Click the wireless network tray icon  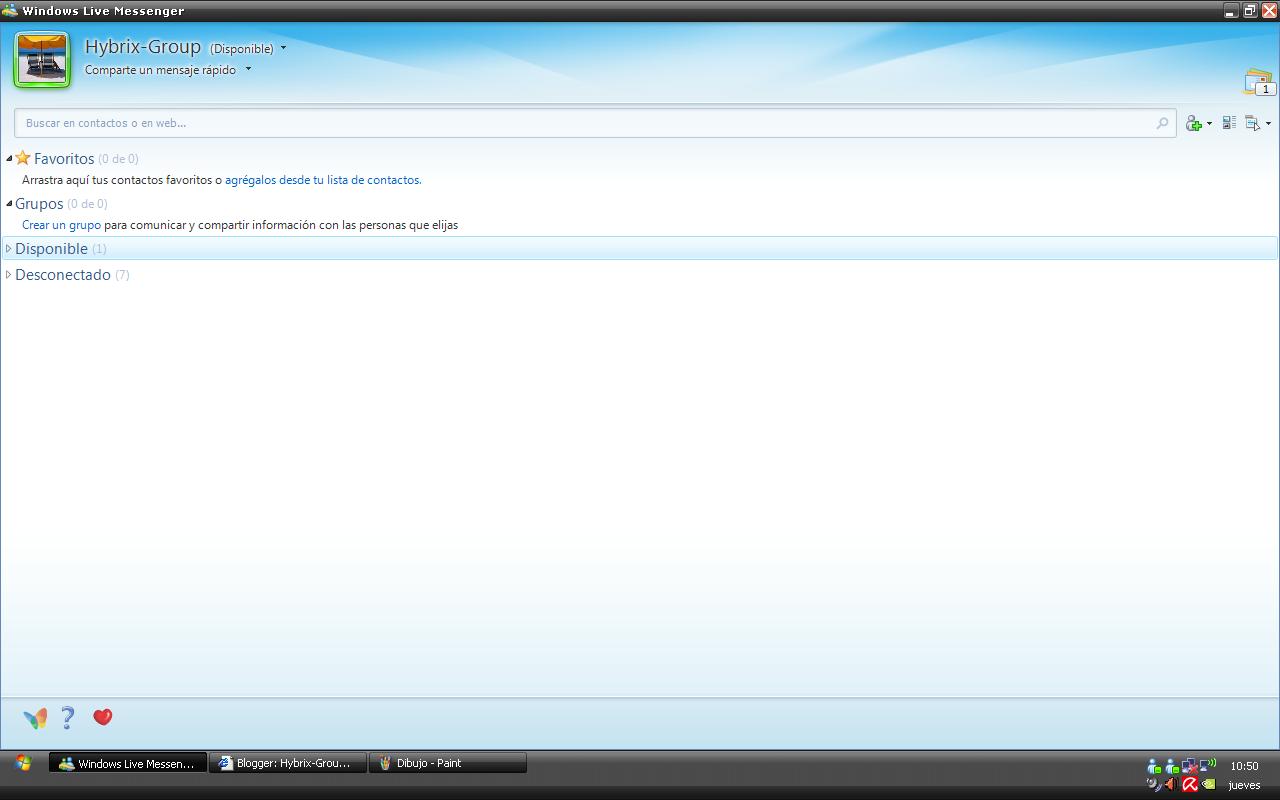[1208, 766]
